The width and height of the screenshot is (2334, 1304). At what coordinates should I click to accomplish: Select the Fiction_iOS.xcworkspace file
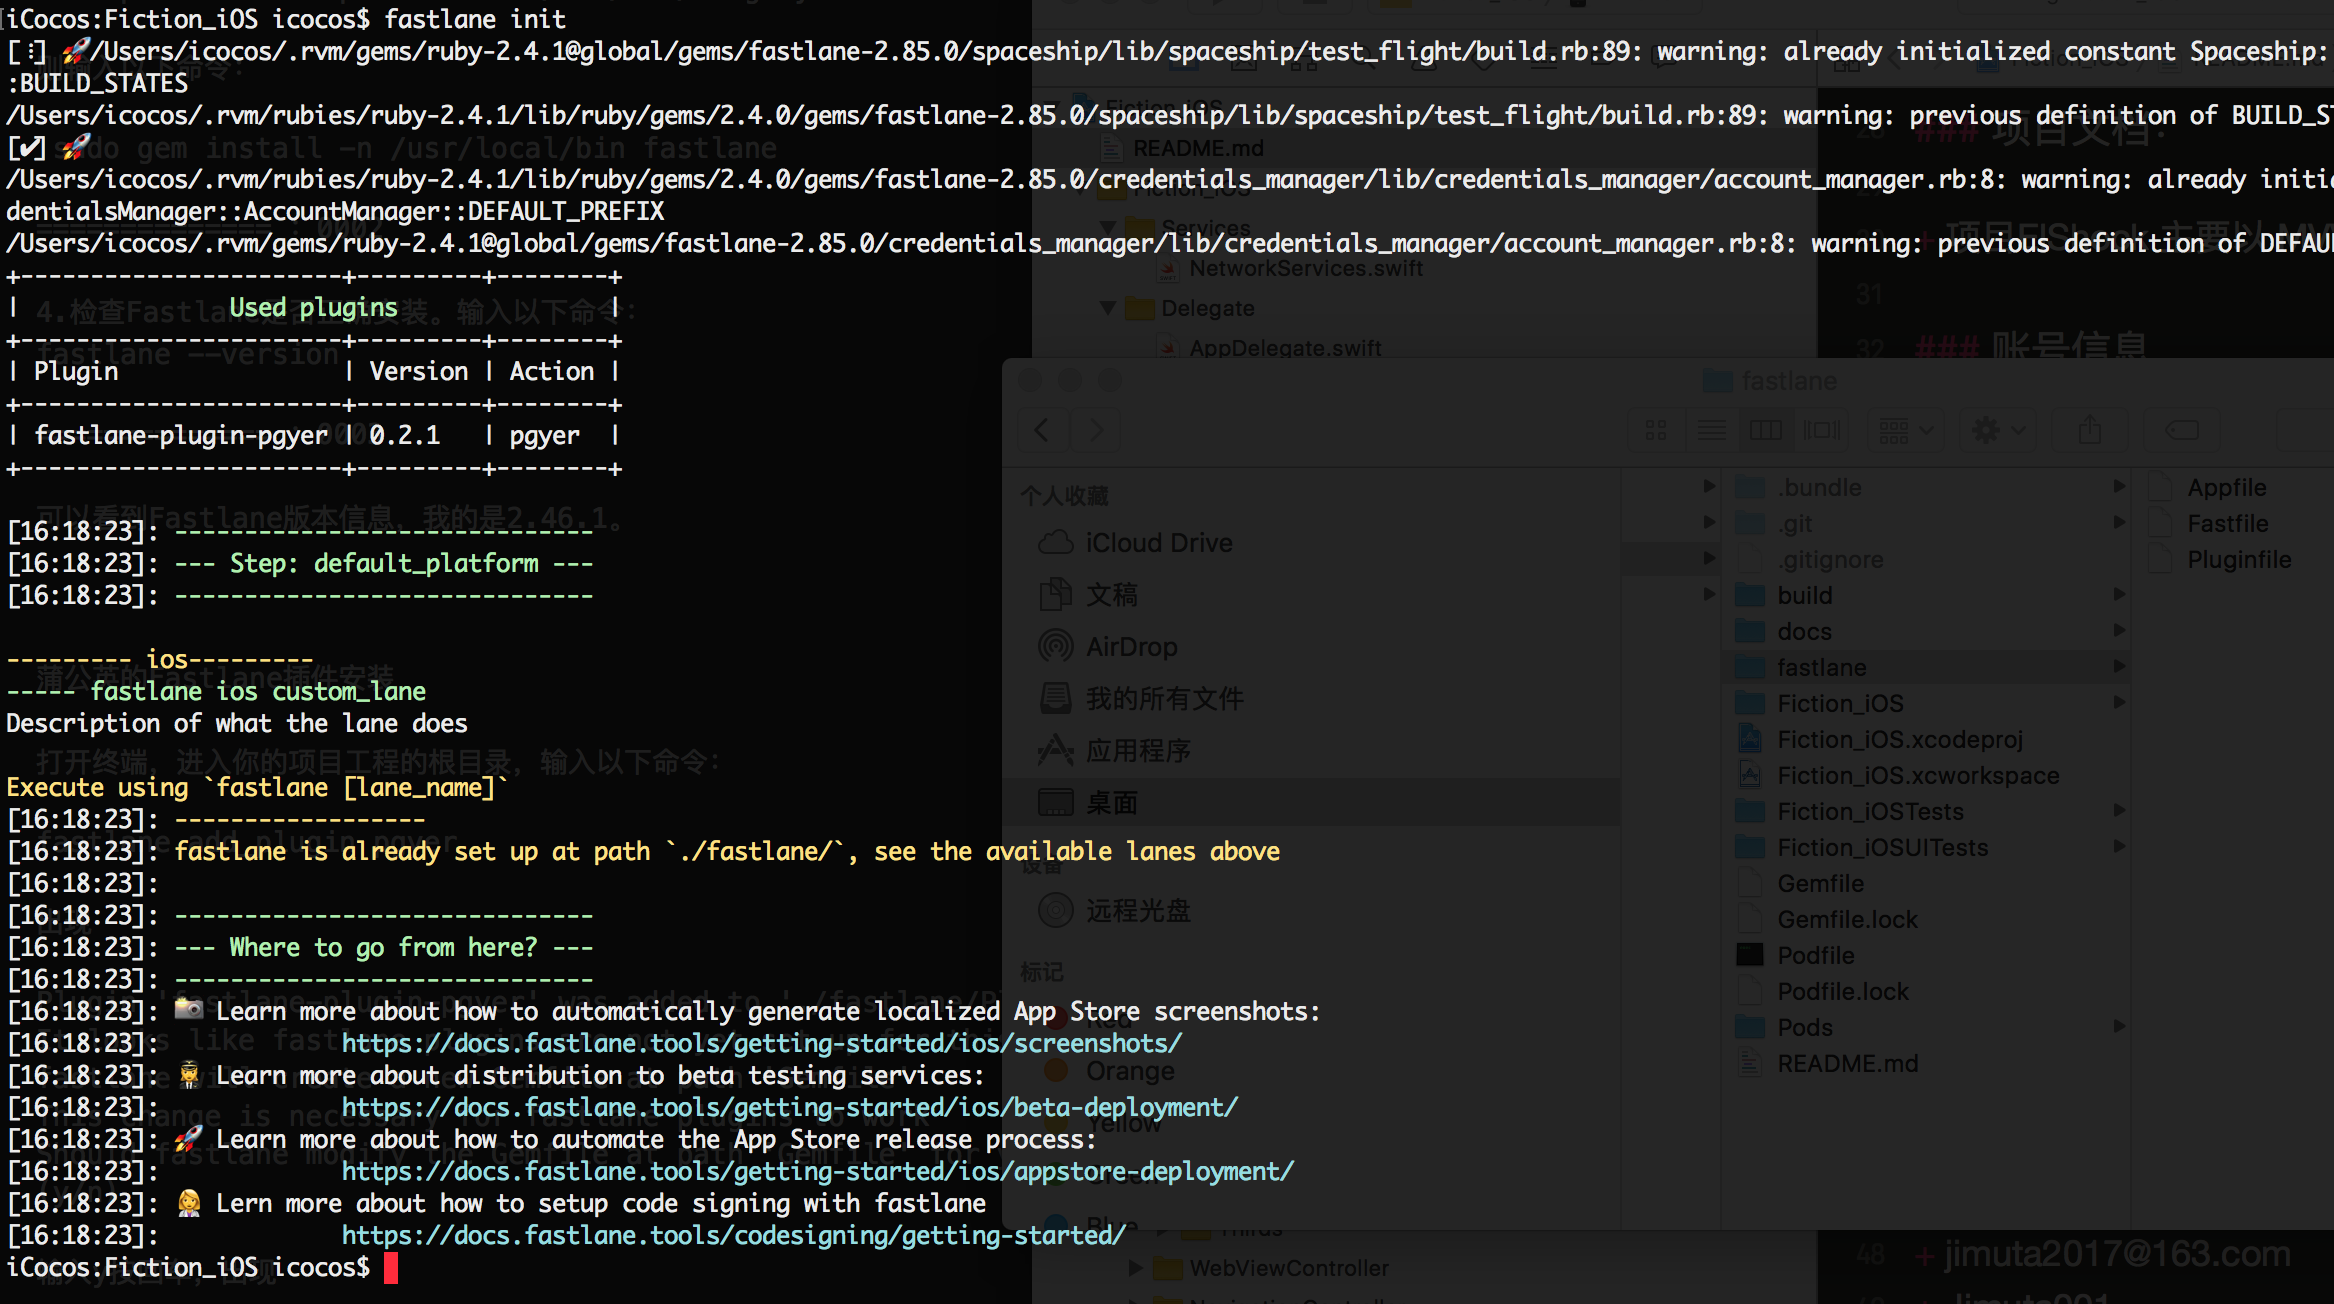[1917, 776]
